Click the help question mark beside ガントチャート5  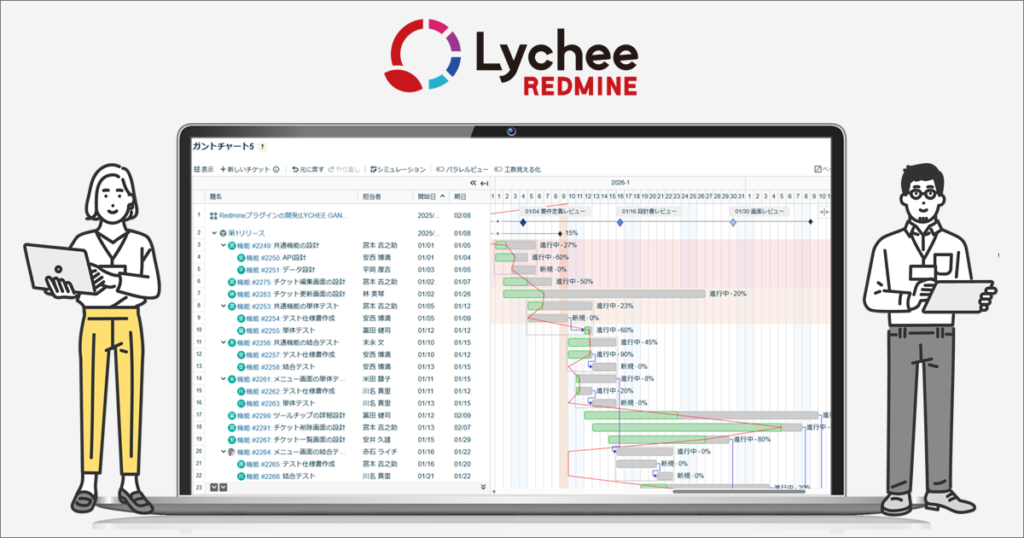click(263, 147)
